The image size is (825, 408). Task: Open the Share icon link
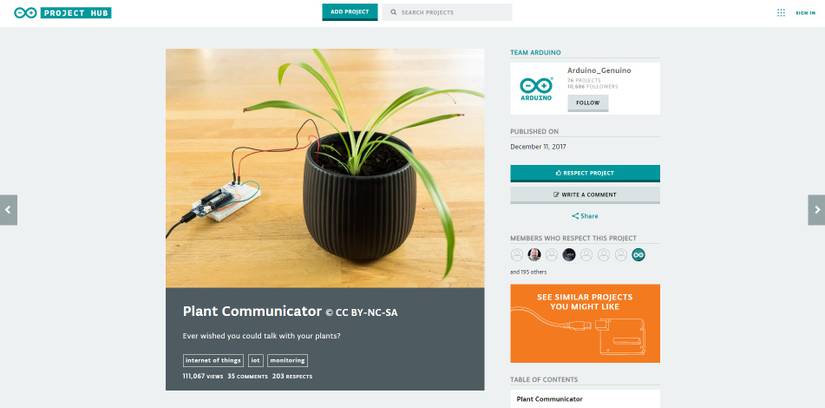coord(585,216)
